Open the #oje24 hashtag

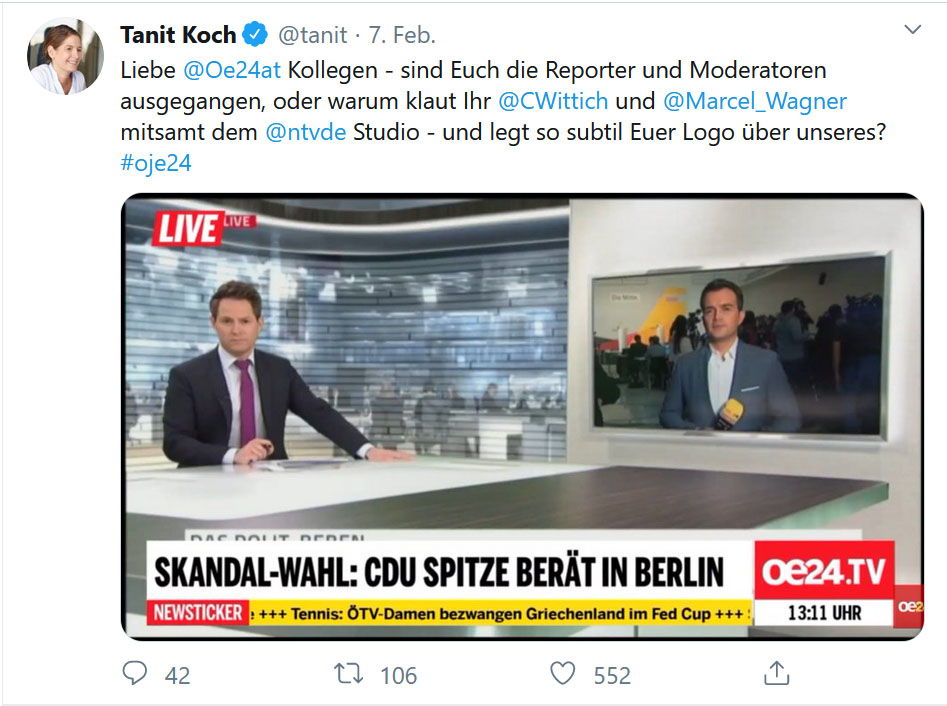click(x=156, y=162)
